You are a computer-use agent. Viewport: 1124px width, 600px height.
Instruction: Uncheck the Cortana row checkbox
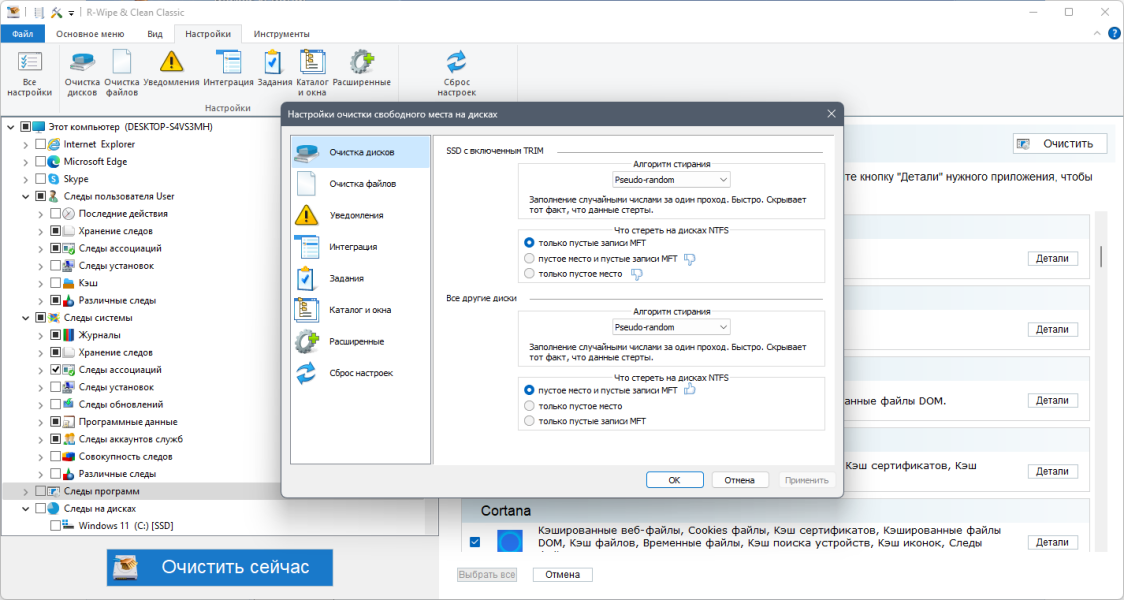(x=475, y=542)
